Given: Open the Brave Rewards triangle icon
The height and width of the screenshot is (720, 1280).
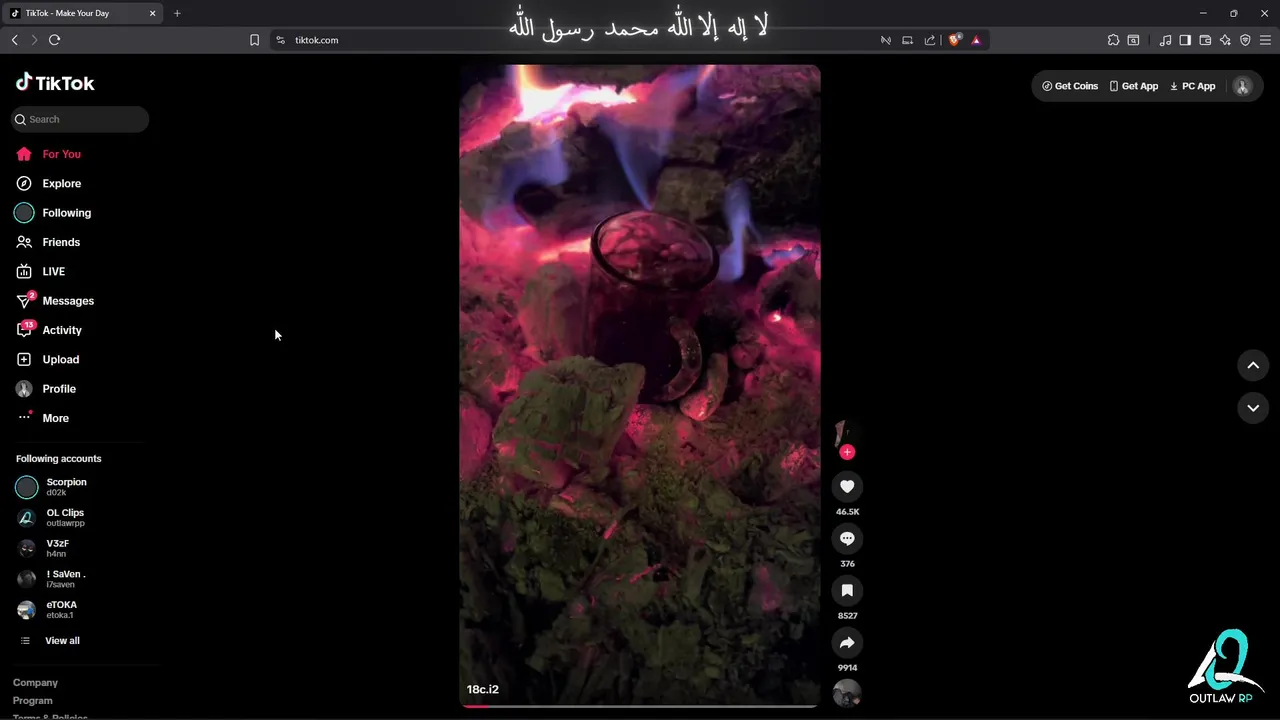Looking at the screenshot, I should [x=976, y=40].
